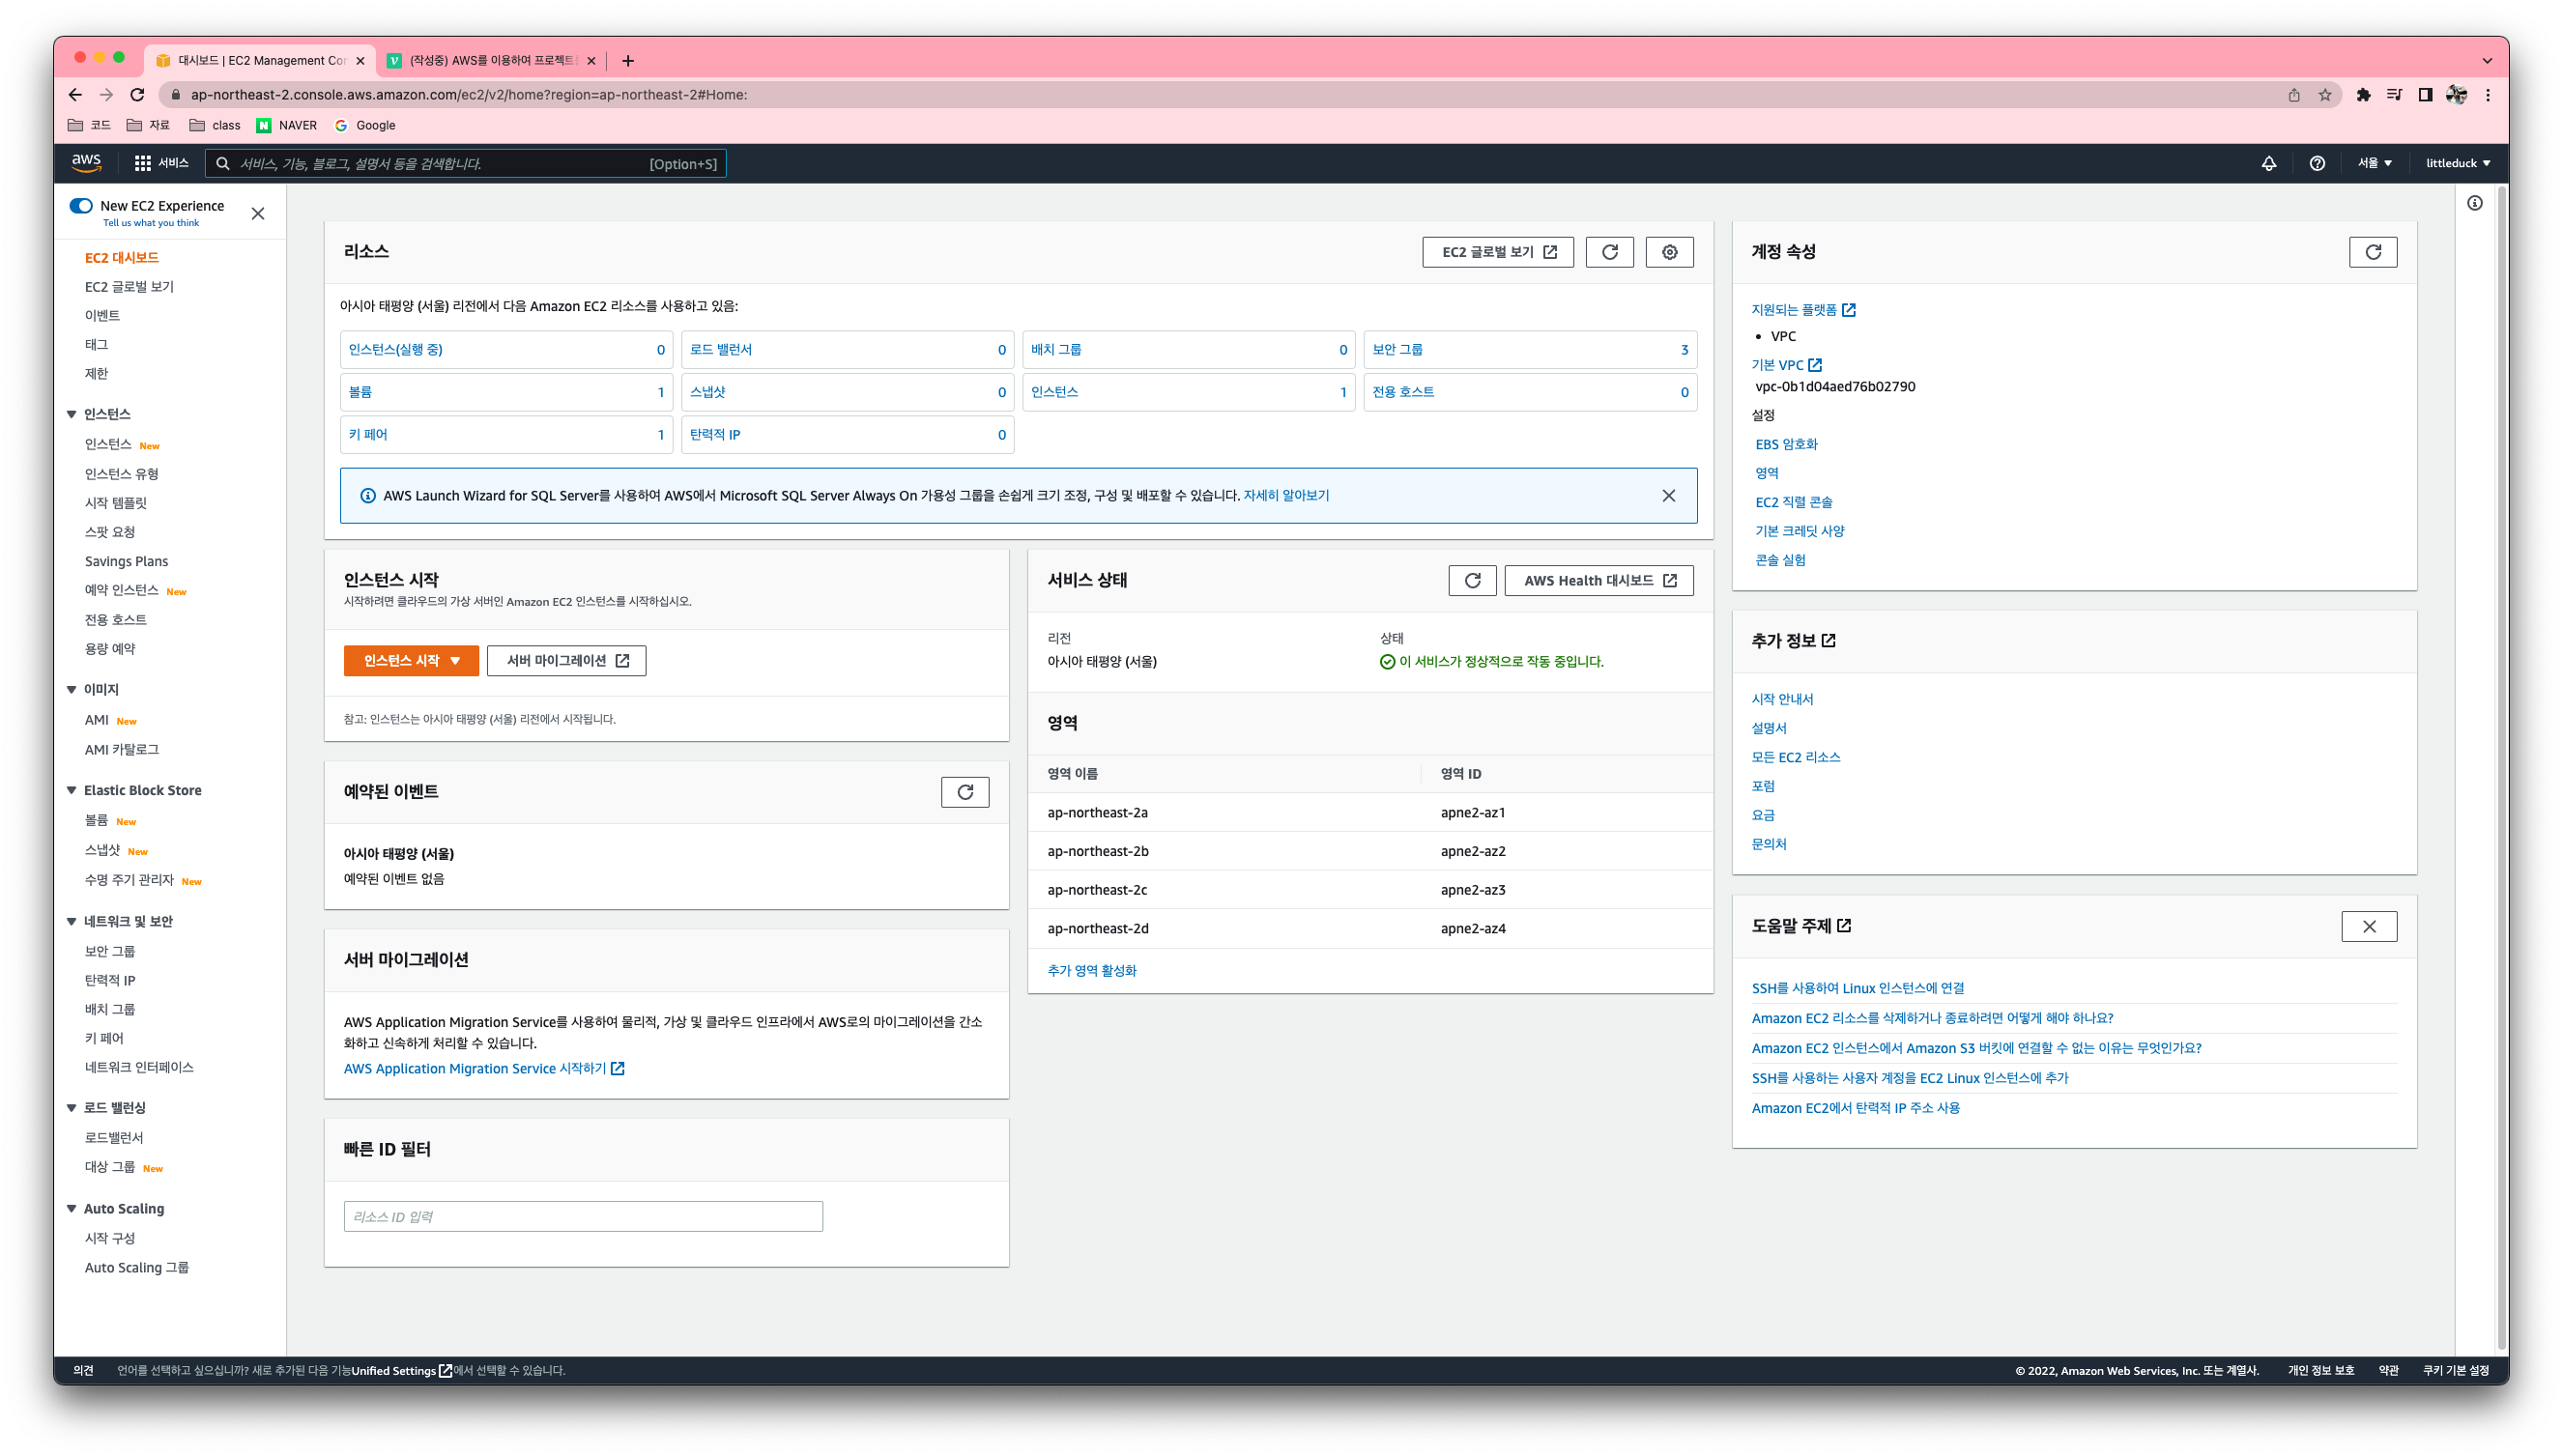Image resolution: width=2563 pixels, height=1456 pixels.
Task: Open 시작 템플릿 in sidebar
Action: 115,502
